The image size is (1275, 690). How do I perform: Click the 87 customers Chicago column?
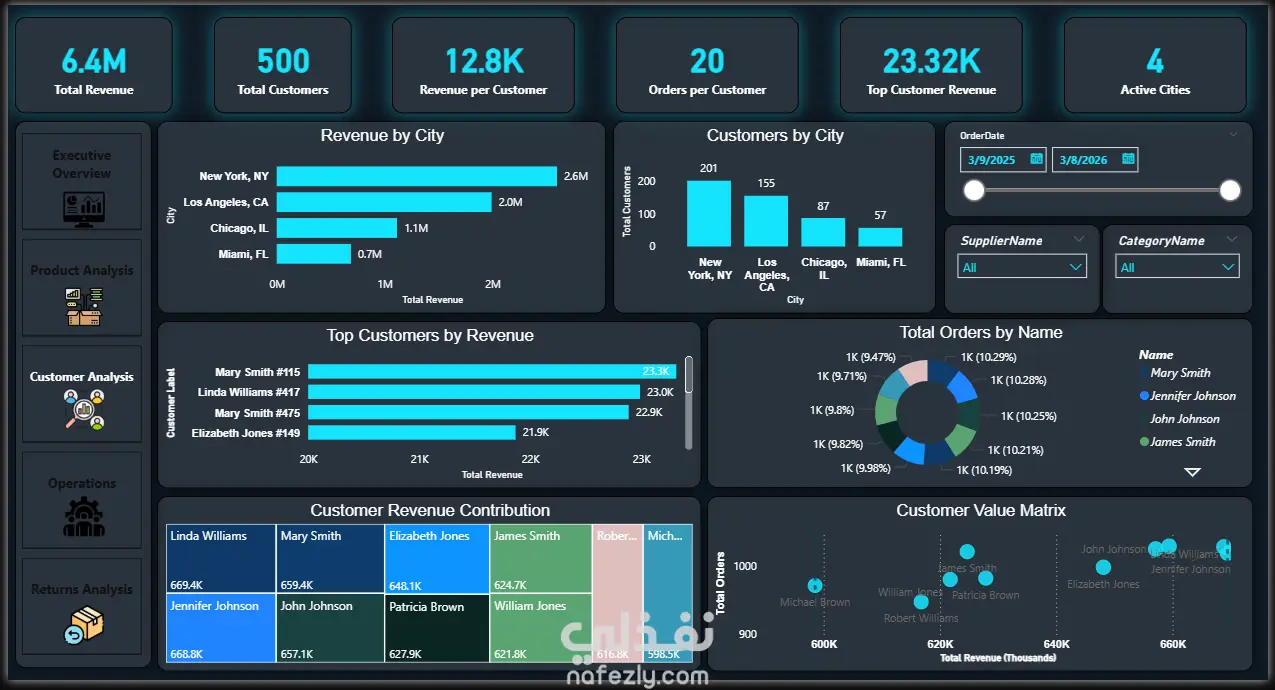point(823,232)
